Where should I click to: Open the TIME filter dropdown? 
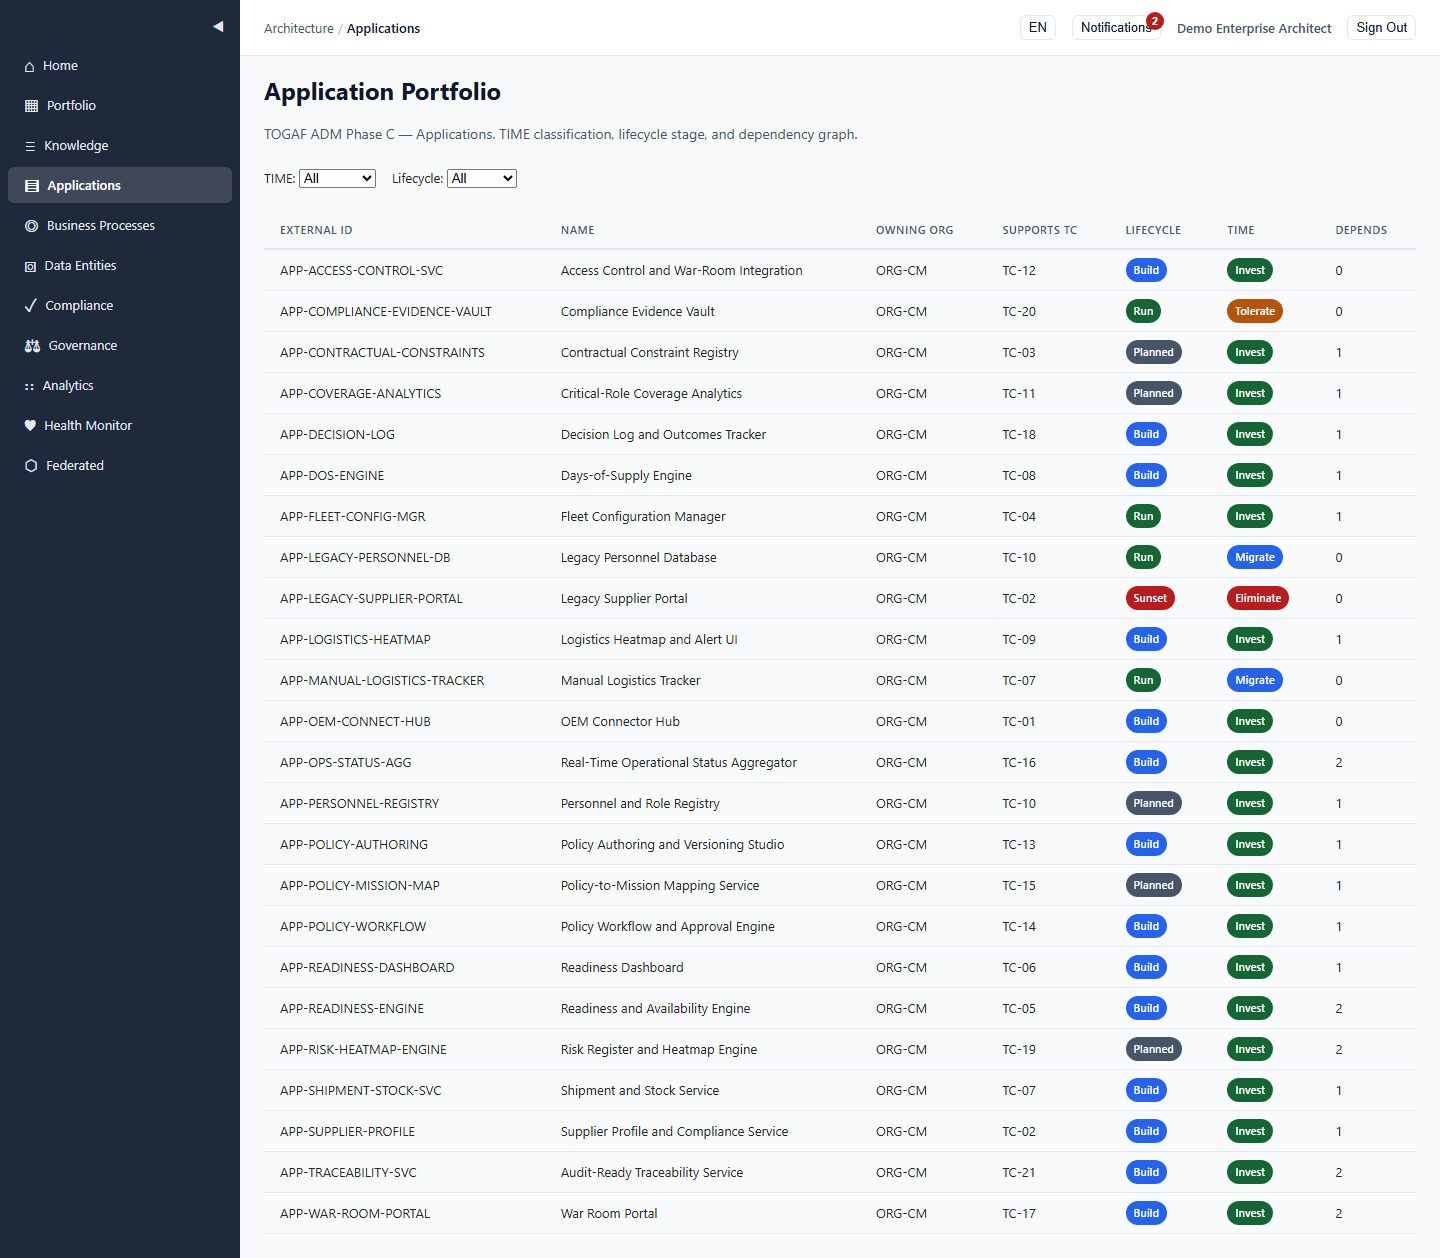337,178
